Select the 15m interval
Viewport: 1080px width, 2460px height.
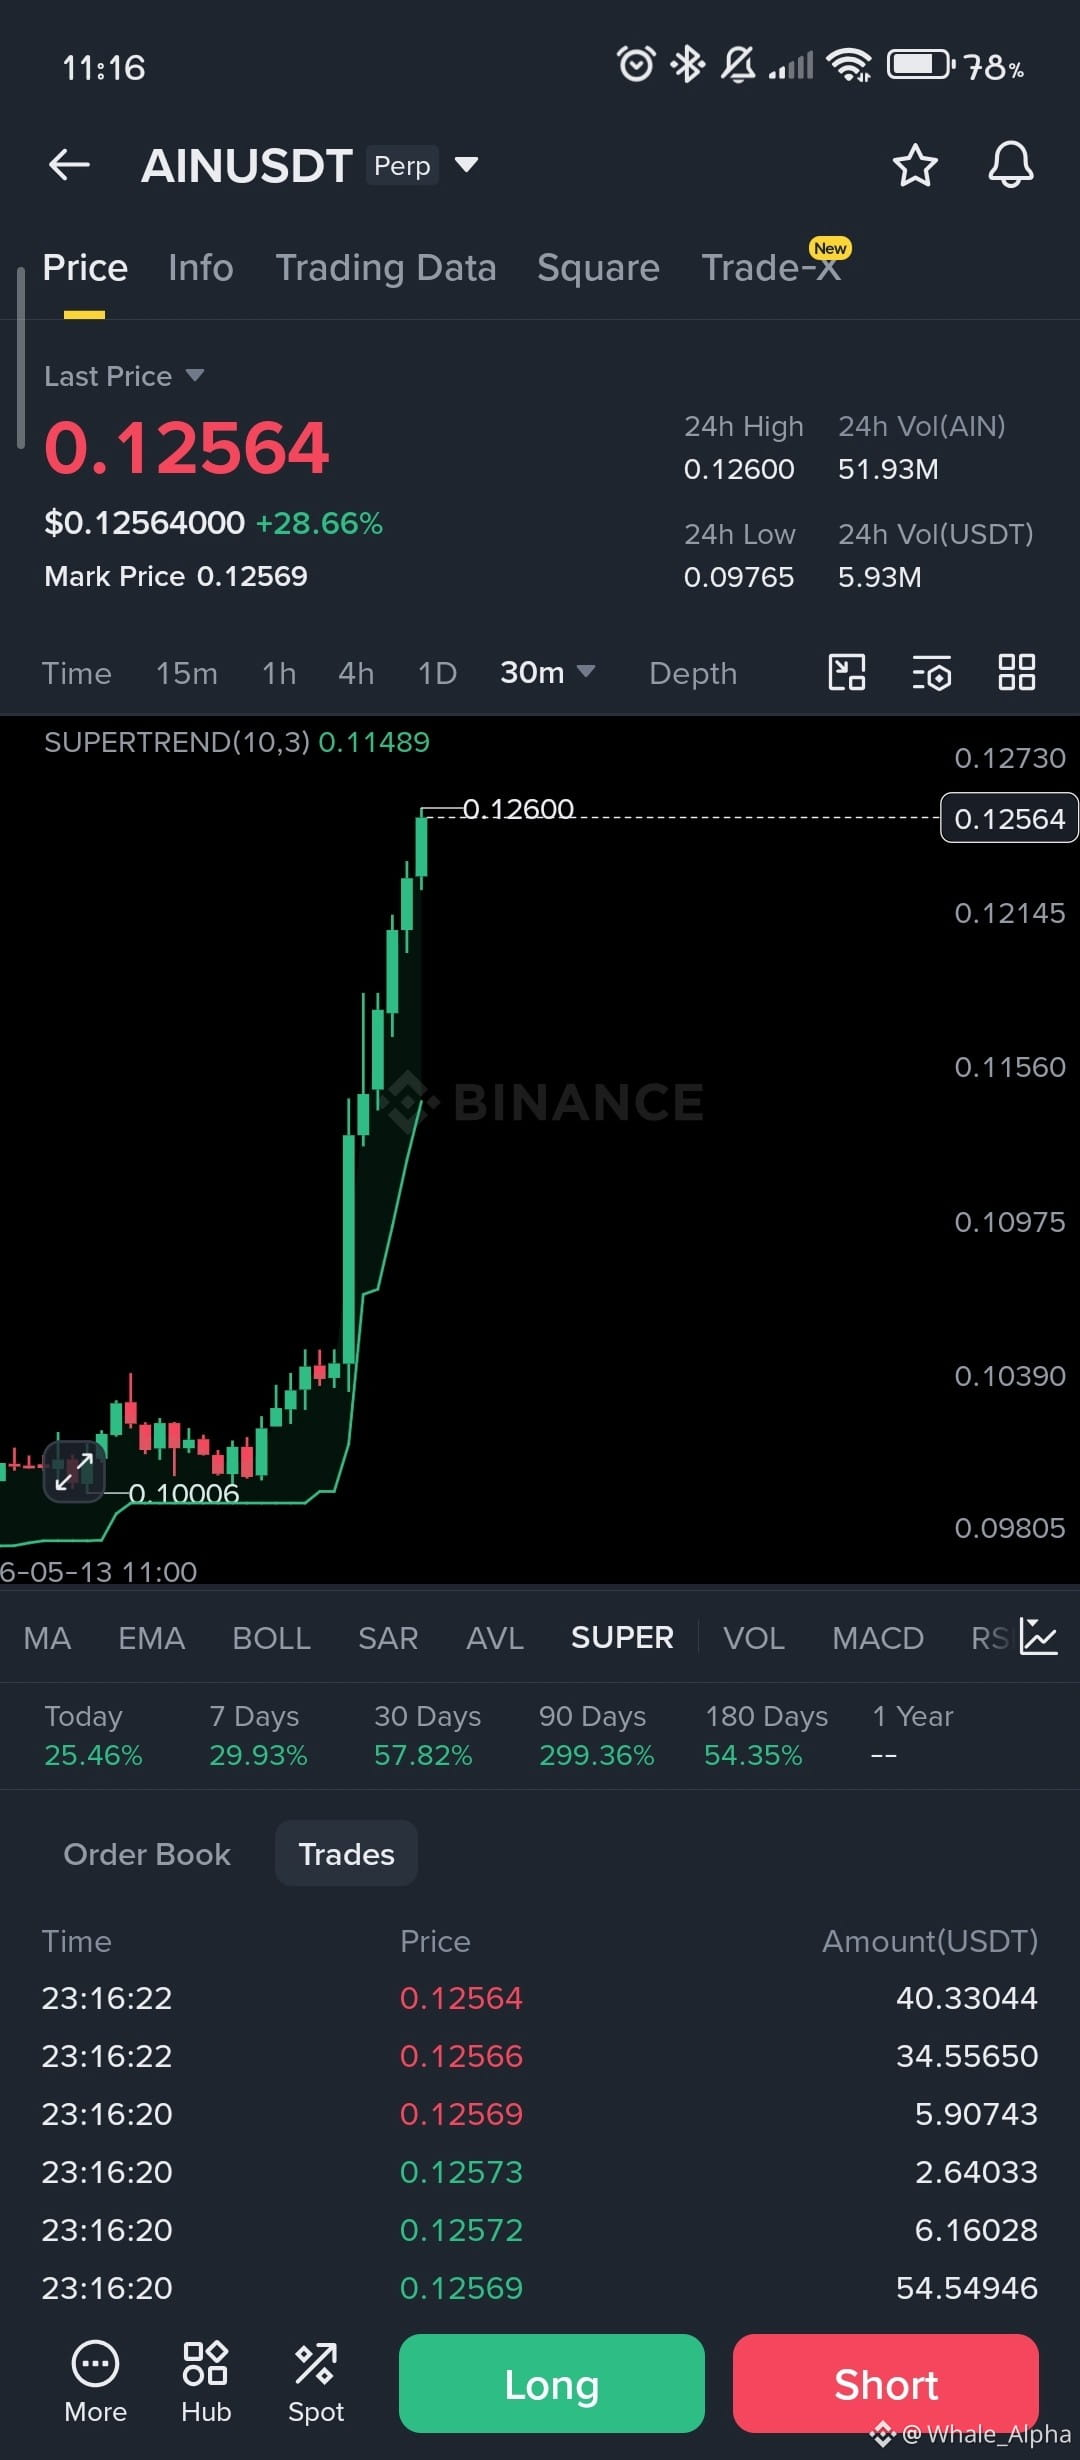click(x=187, y=673)
